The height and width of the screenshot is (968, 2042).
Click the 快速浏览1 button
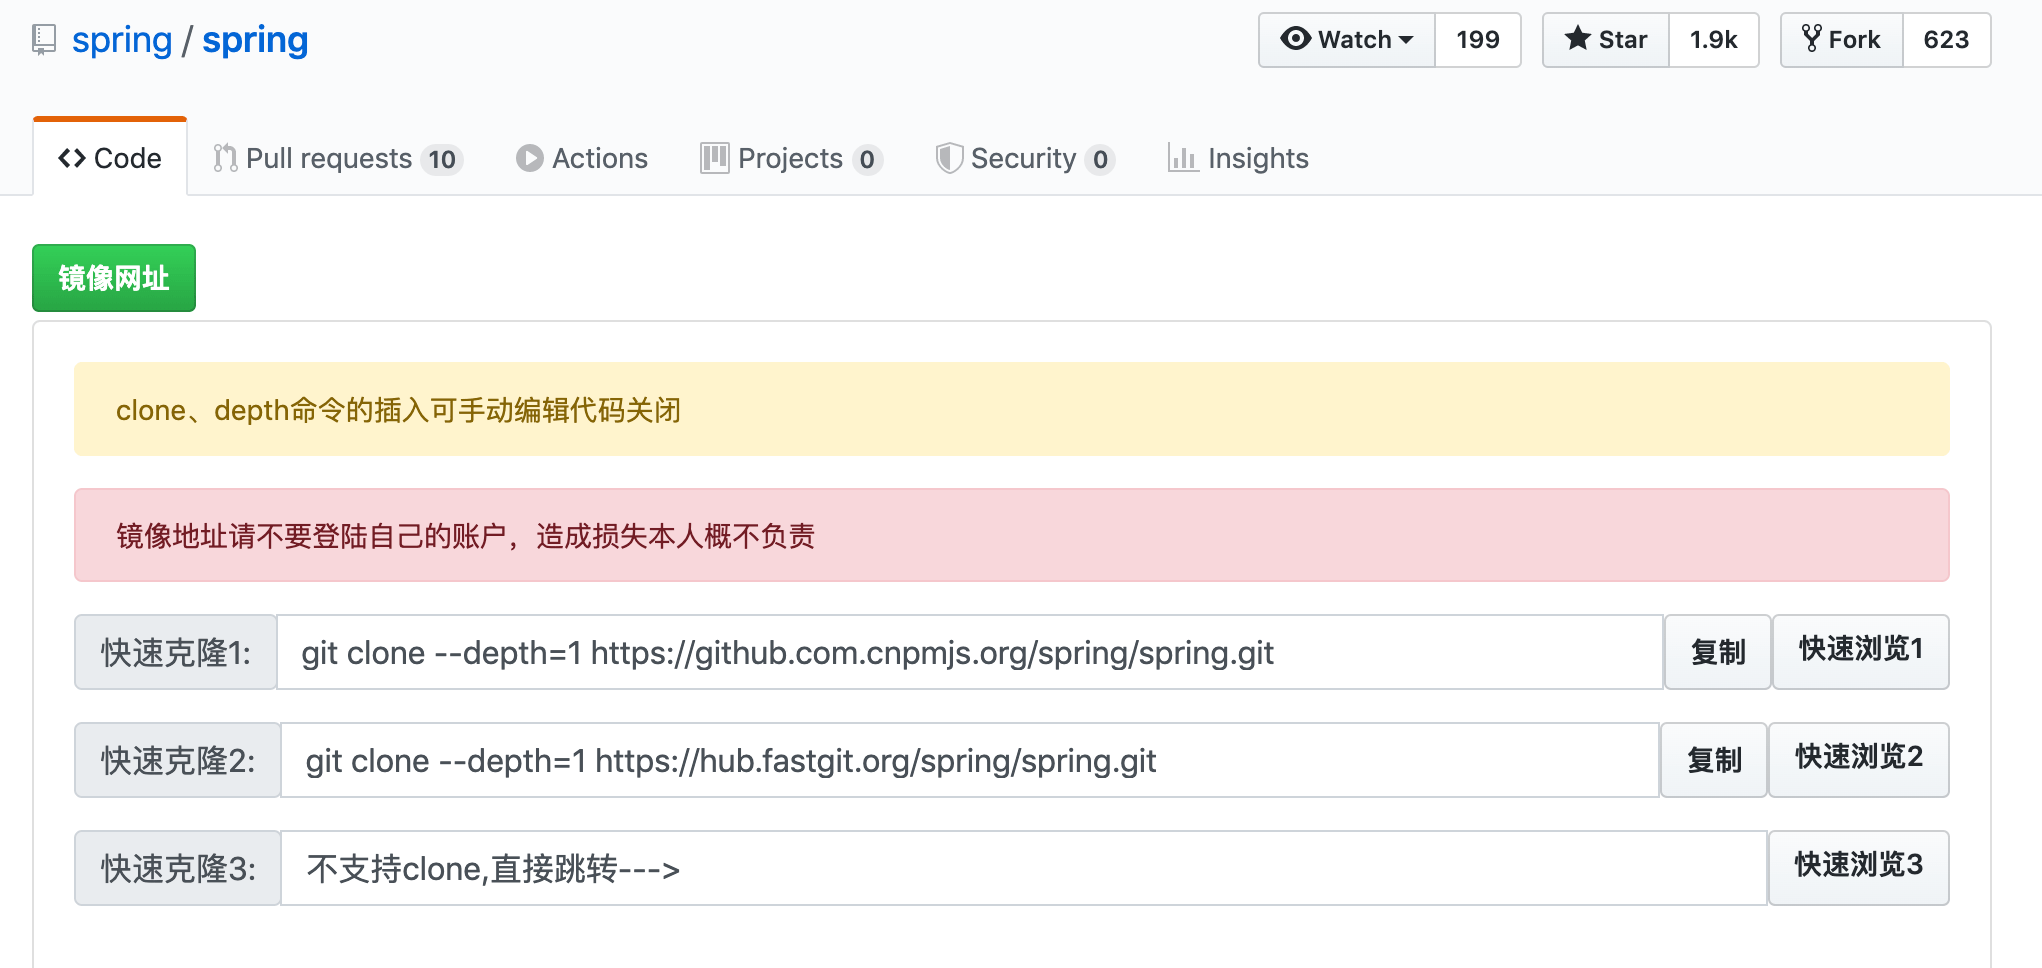1861,652
